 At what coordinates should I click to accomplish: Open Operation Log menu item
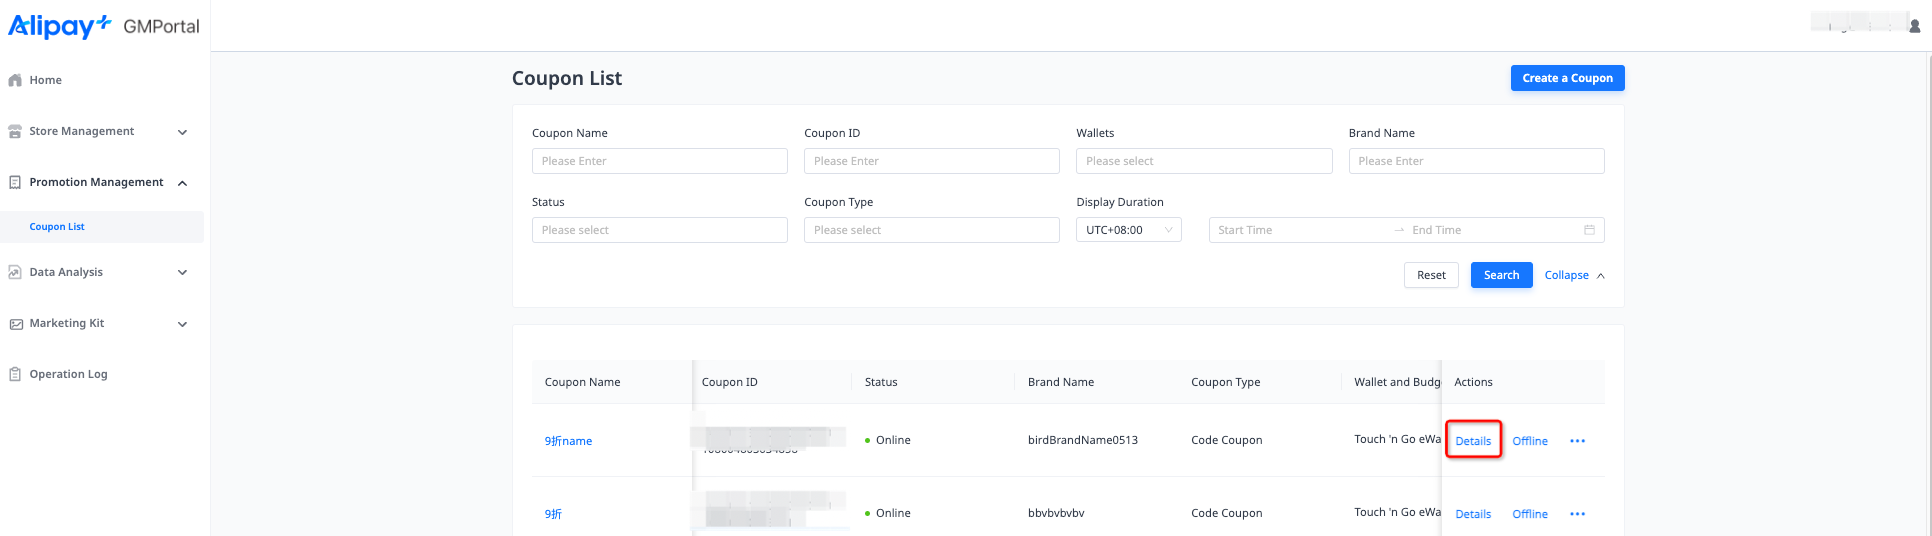(68, 374)
